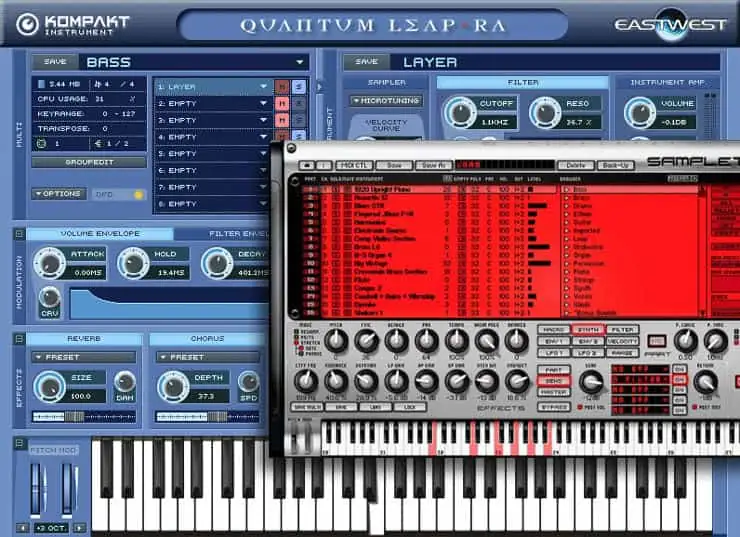Open the Chorus Preset dropdown
This screenshot has height=537, width=740.
click(x=208, y=357)
